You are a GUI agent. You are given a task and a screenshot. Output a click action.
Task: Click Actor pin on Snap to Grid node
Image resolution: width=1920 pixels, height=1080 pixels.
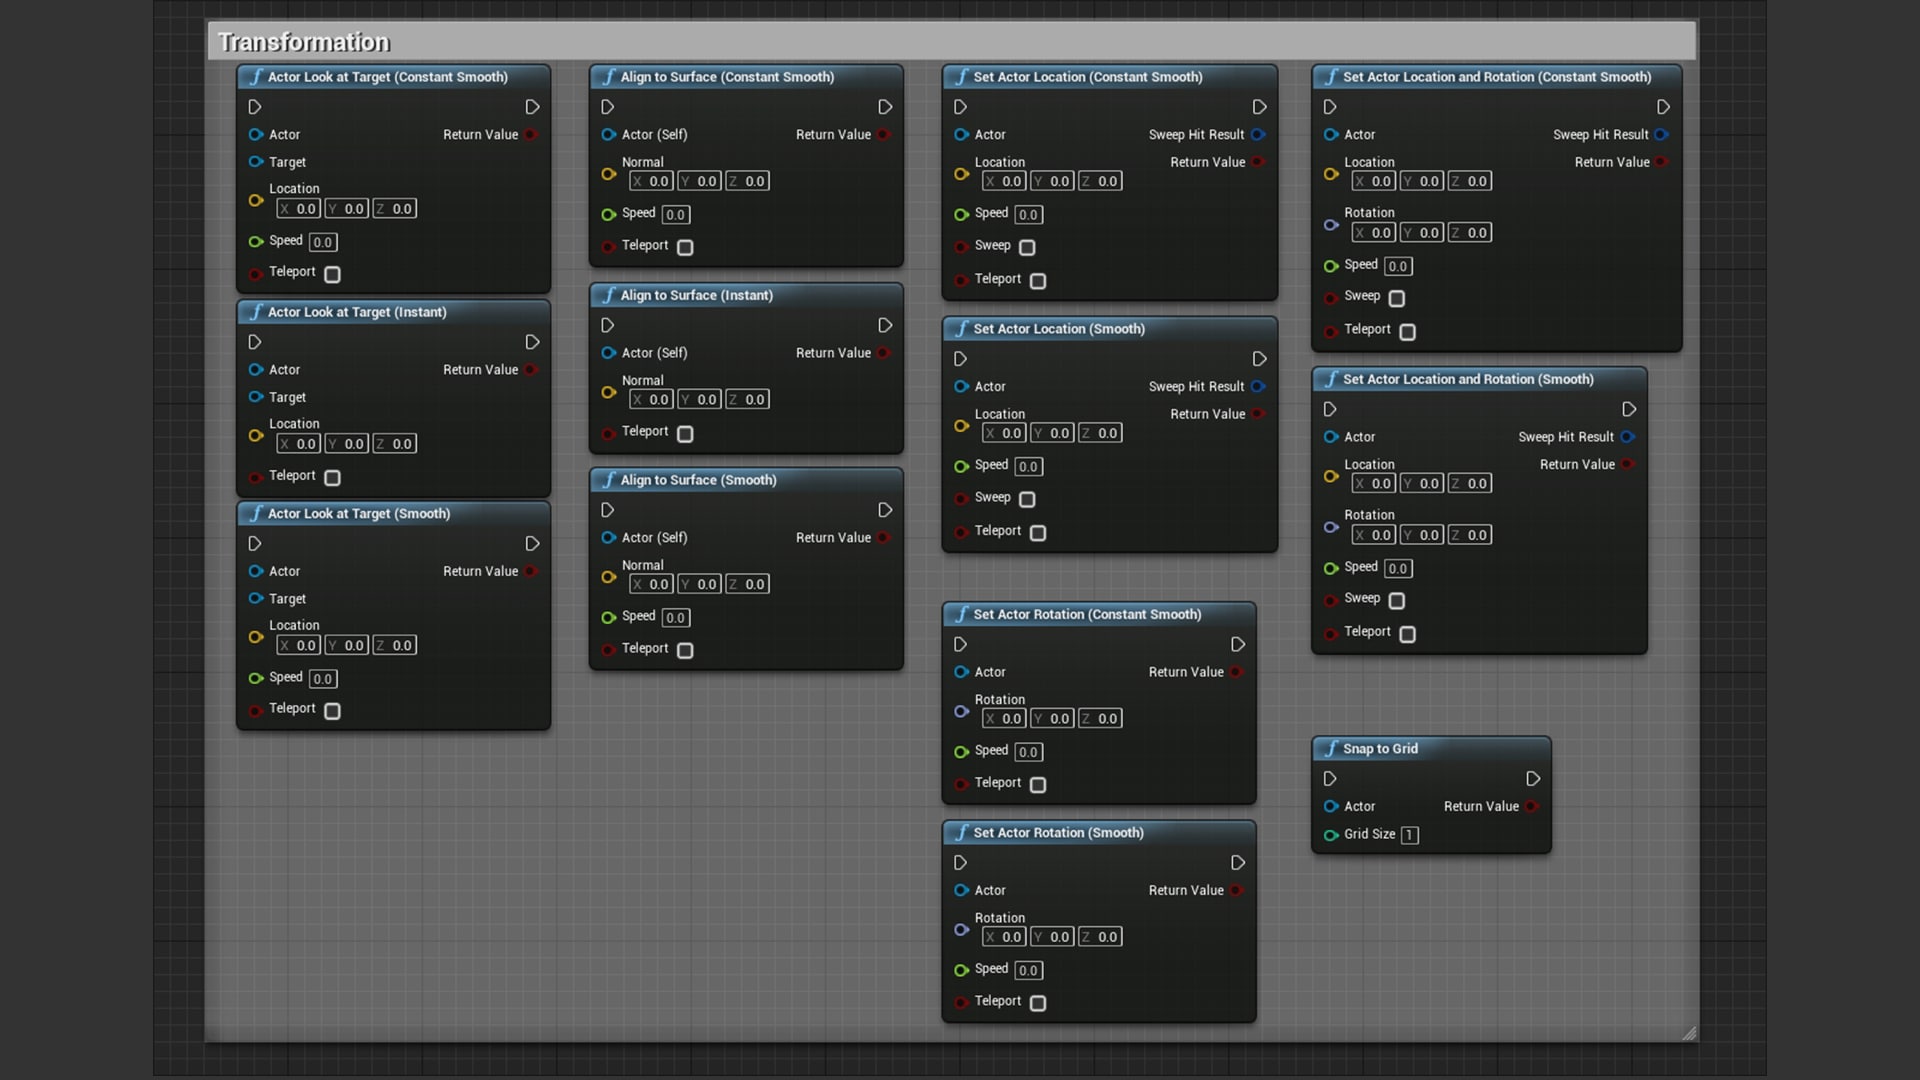point(1331,807)
